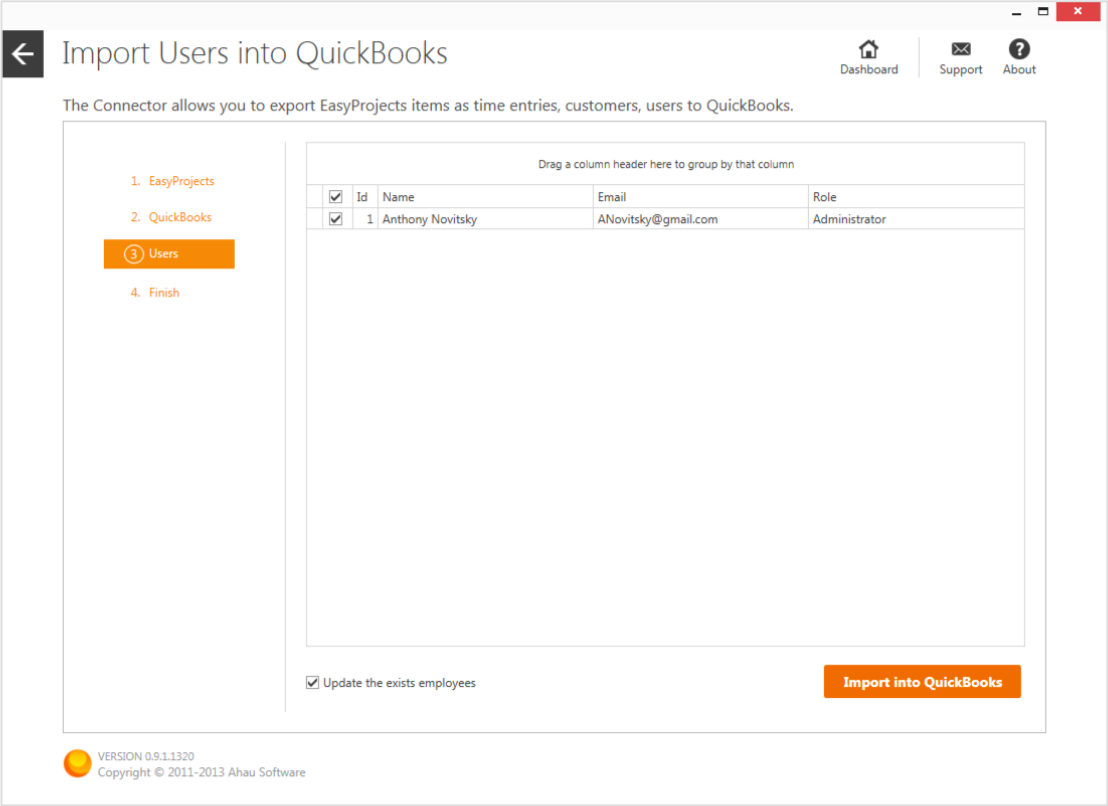Close the window with red X

(x=1078, y=11)
